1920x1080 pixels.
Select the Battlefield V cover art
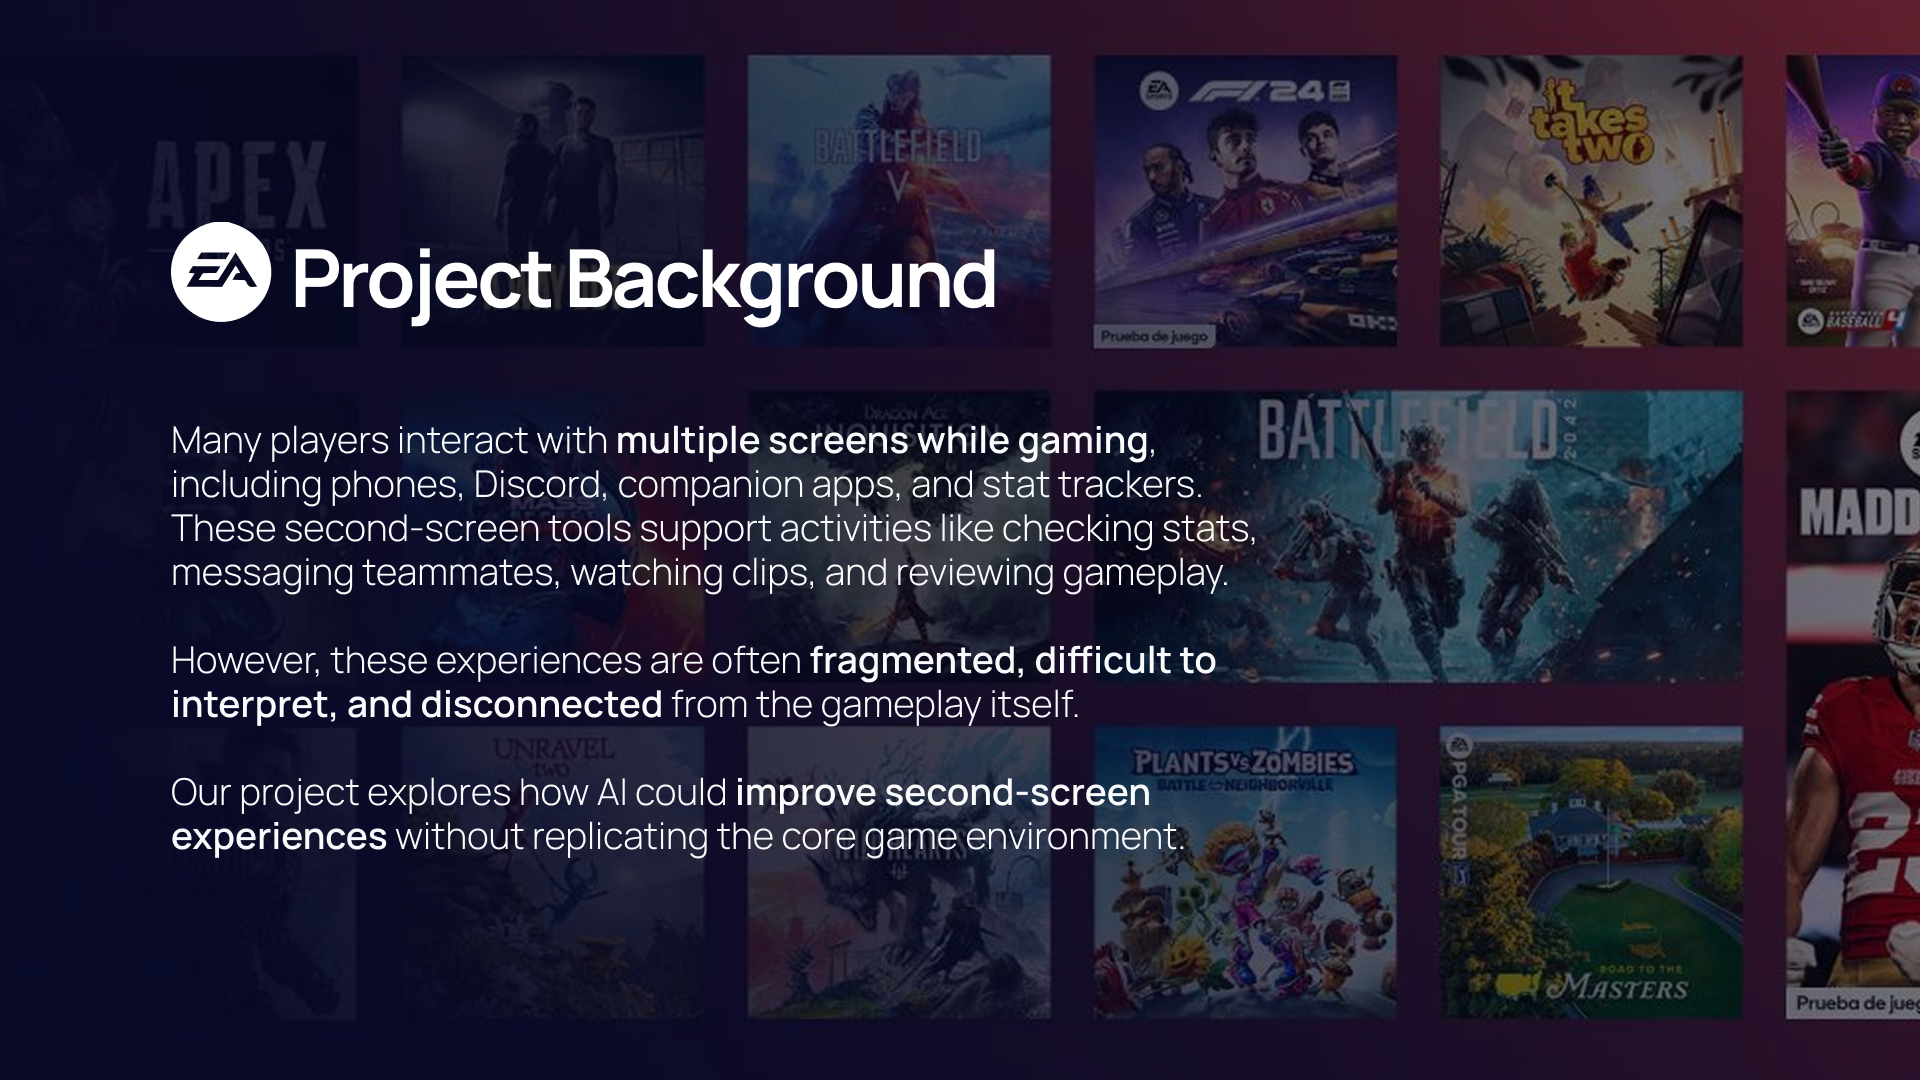pos(899,201)
